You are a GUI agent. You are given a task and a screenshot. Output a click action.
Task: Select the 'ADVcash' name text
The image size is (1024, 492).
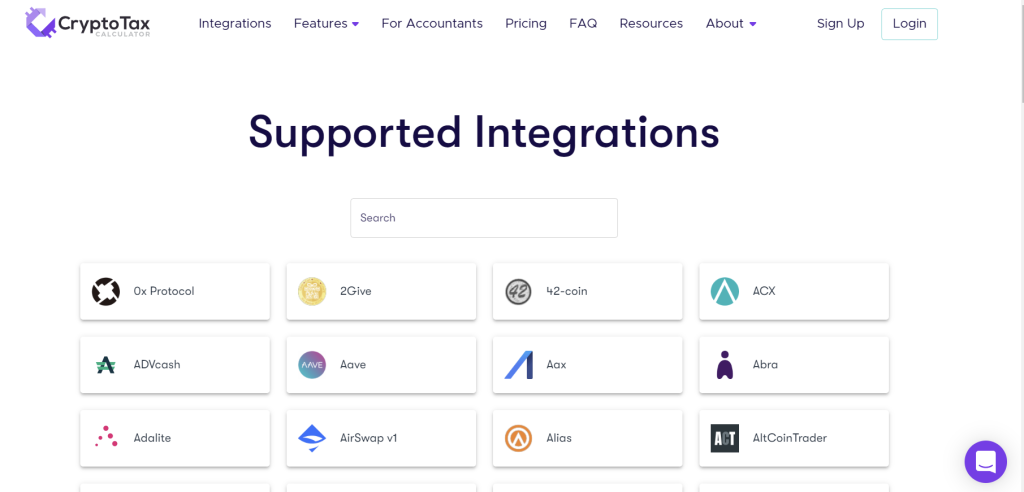pos(157,365)
